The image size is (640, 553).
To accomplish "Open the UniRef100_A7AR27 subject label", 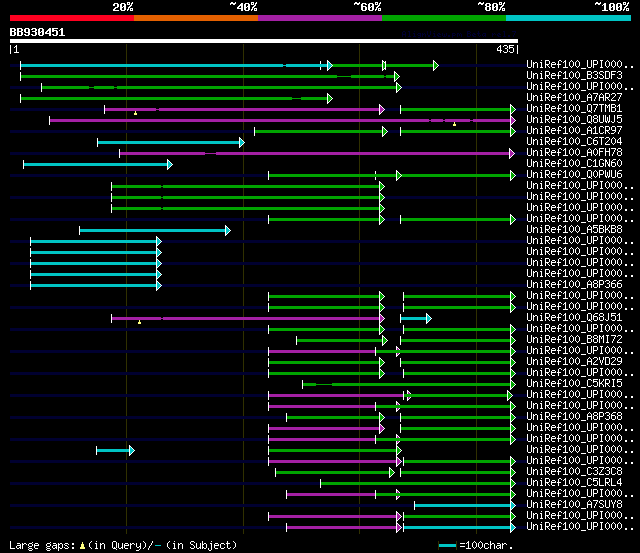I will point(574,97).
